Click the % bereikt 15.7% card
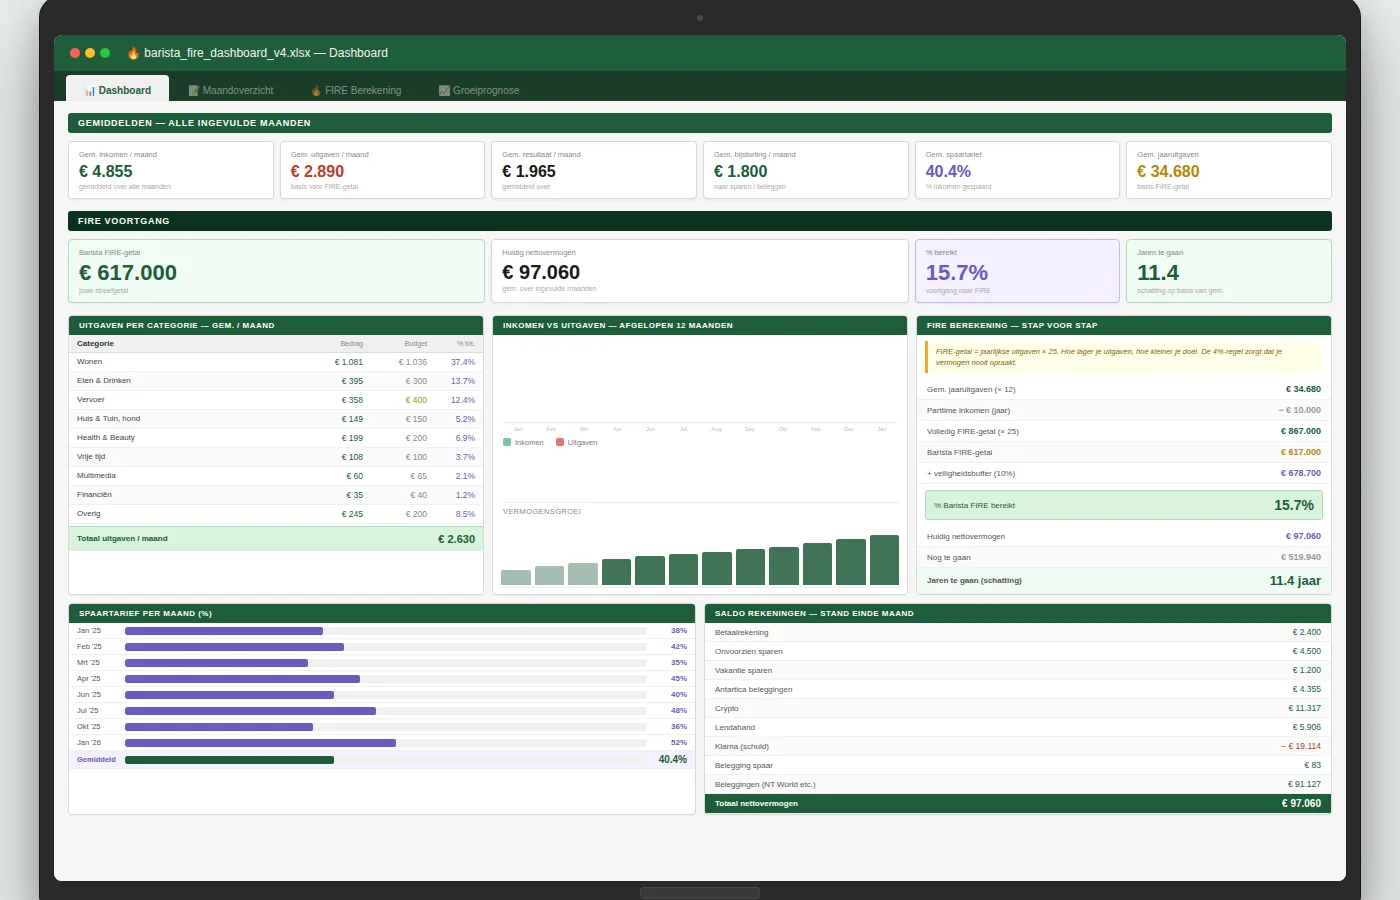The width and height of the screenshot is (1400, 900). 1016,271
